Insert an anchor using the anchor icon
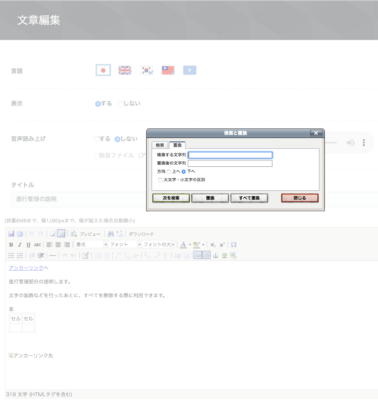The height and width of the screenshot is (400, 378). tap(215, 256)
